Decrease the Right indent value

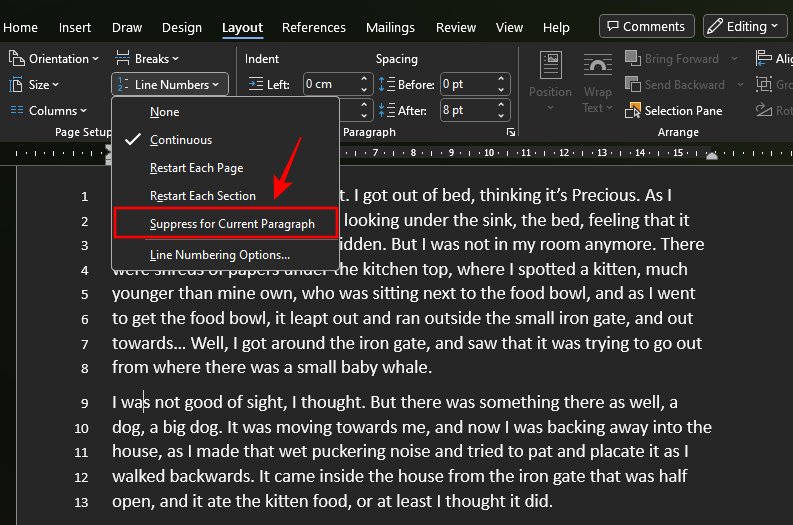pos(364,115)
